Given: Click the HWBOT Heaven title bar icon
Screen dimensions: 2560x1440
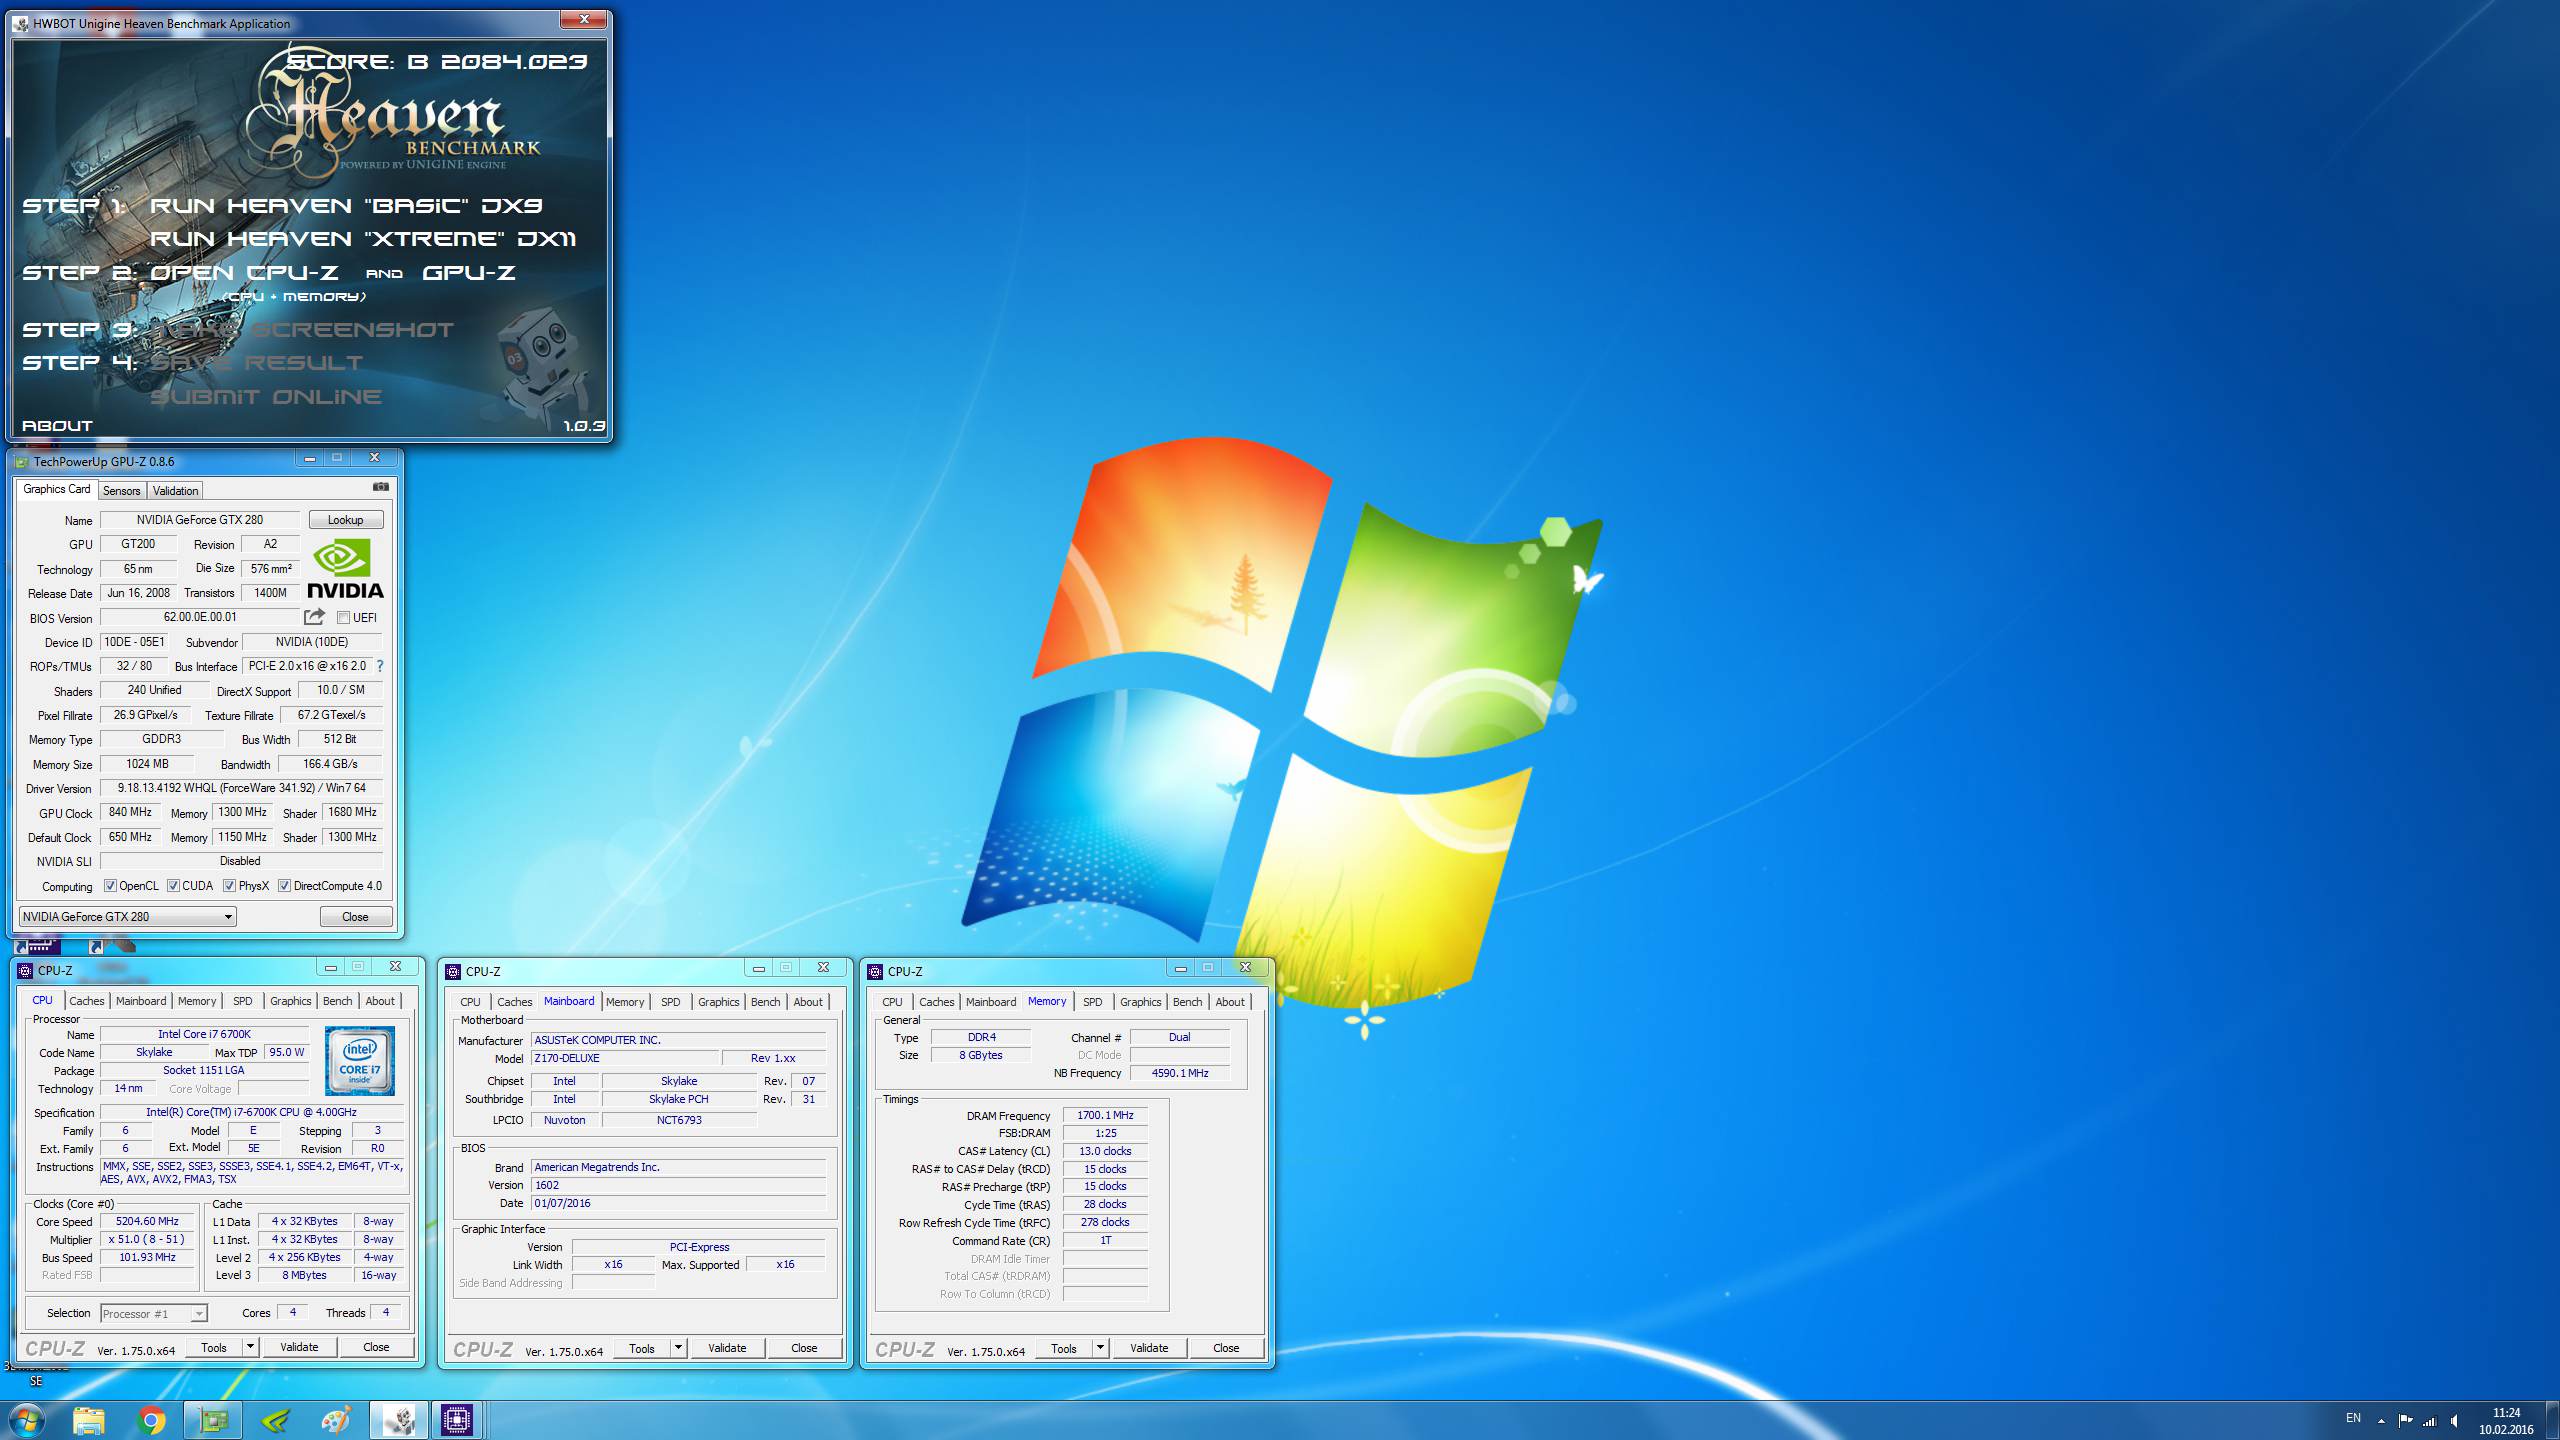Looking at the screenshot, I should pos(22,23).
